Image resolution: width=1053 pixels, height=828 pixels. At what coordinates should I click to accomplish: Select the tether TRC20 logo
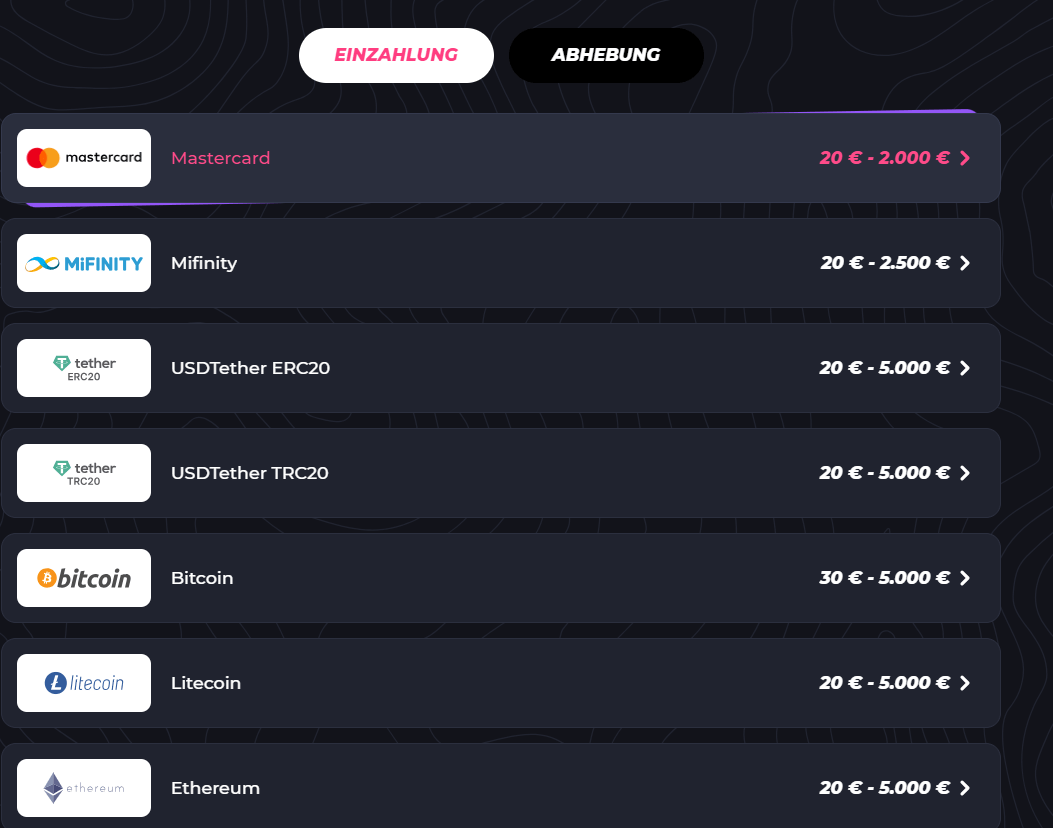84,473
